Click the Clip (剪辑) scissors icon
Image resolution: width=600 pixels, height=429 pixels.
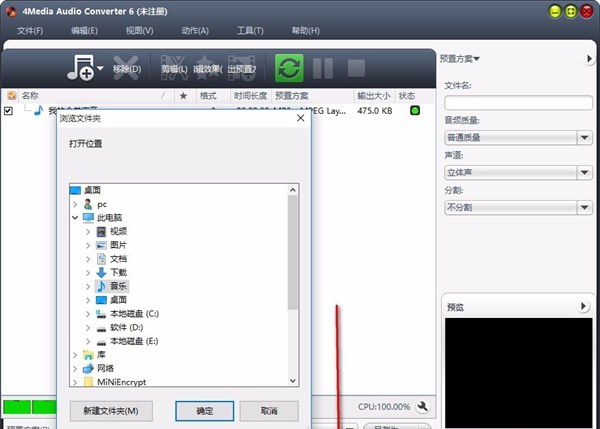(x=174, y=69)
